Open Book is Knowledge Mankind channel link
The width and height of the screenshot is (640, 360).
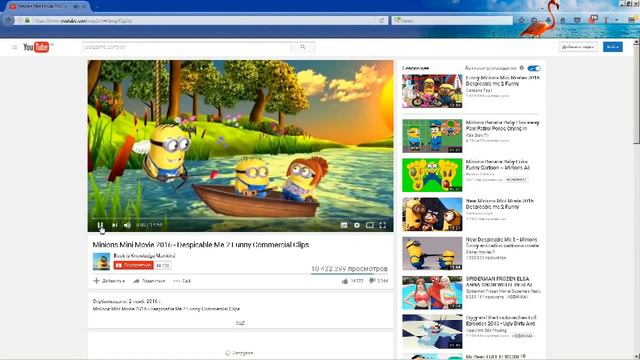(x=144, y=256)
